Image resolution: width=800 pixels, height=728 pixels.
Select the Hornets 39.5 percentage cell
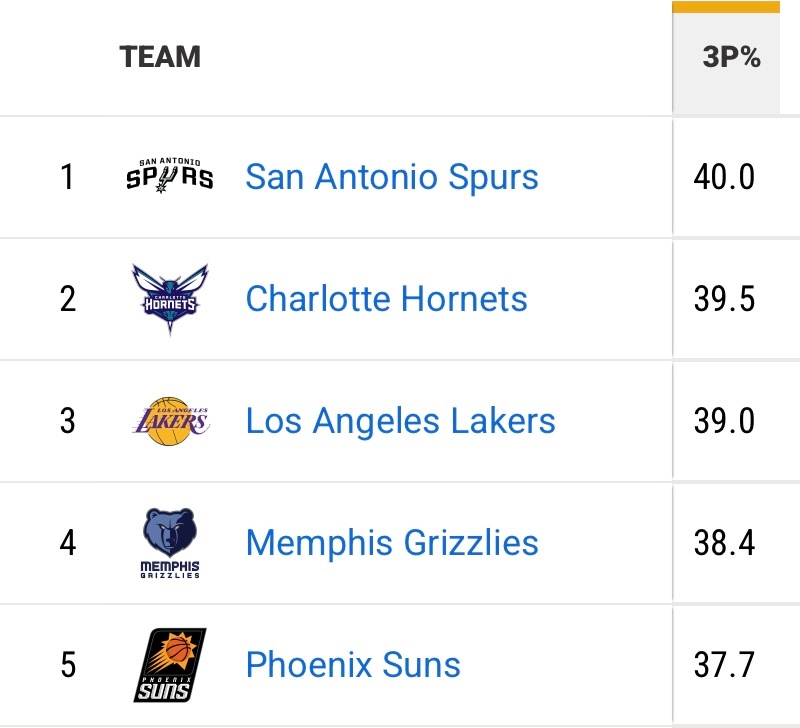[x=724, y=299]
